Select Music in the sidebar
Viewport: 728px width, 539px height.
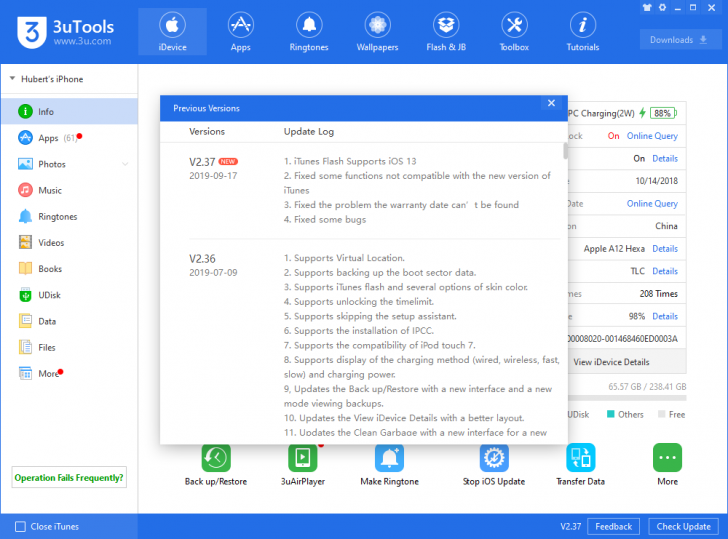(69, 190)
